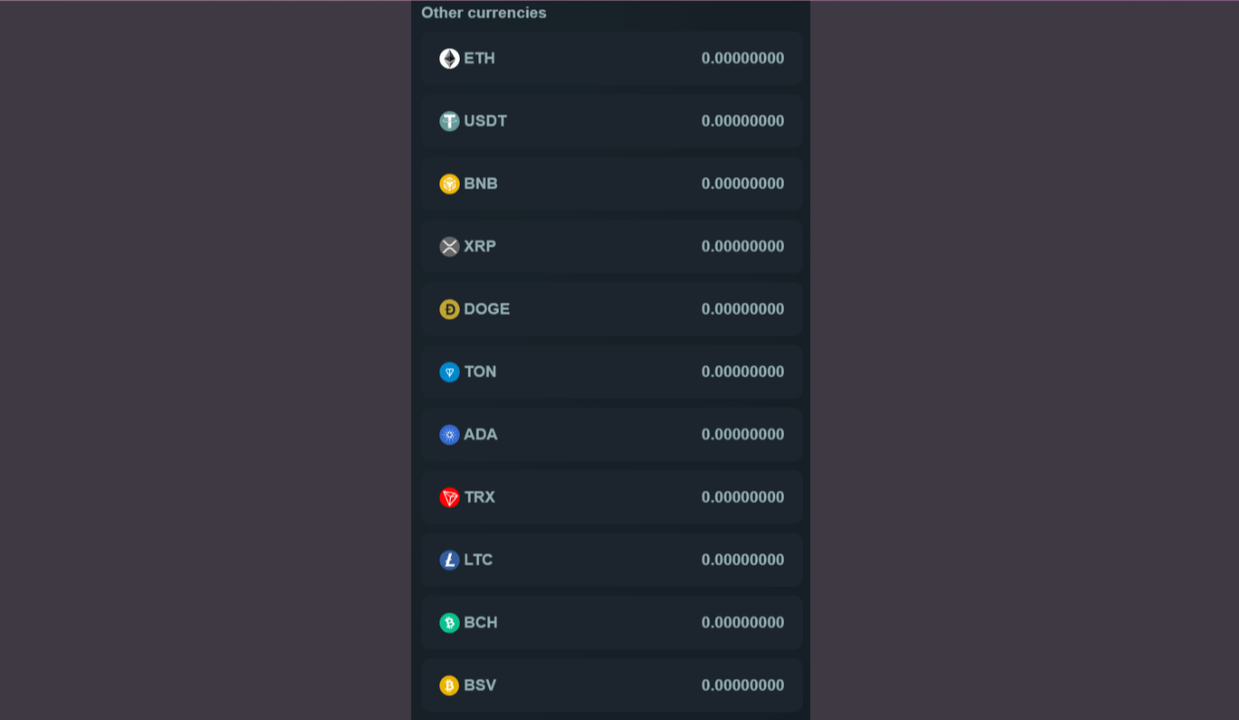Choose the DOGE currency label

pyautogui.click(x=486, y=309)
